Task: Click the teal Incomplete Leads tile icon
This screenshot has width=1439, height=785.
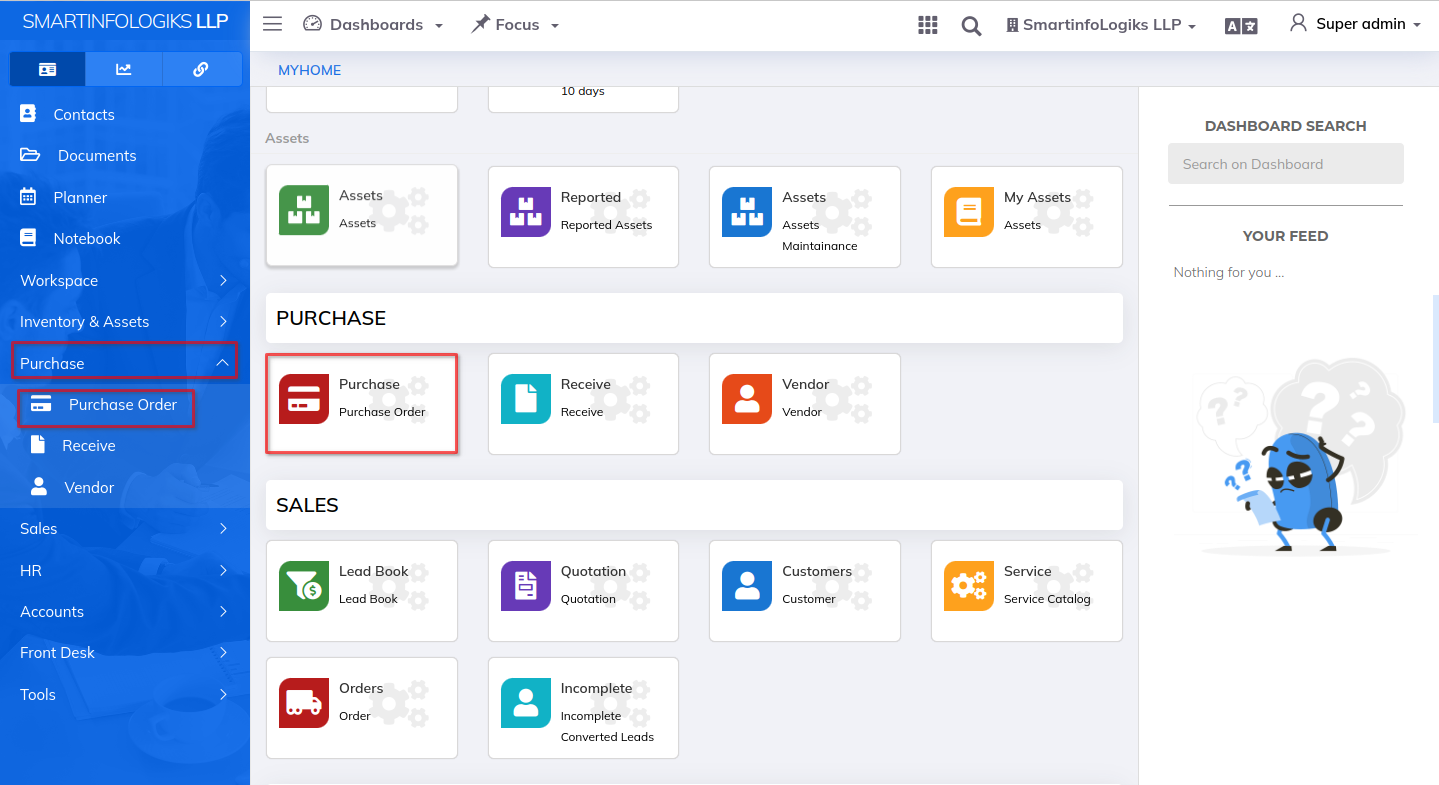Action: tap(526, 703)
